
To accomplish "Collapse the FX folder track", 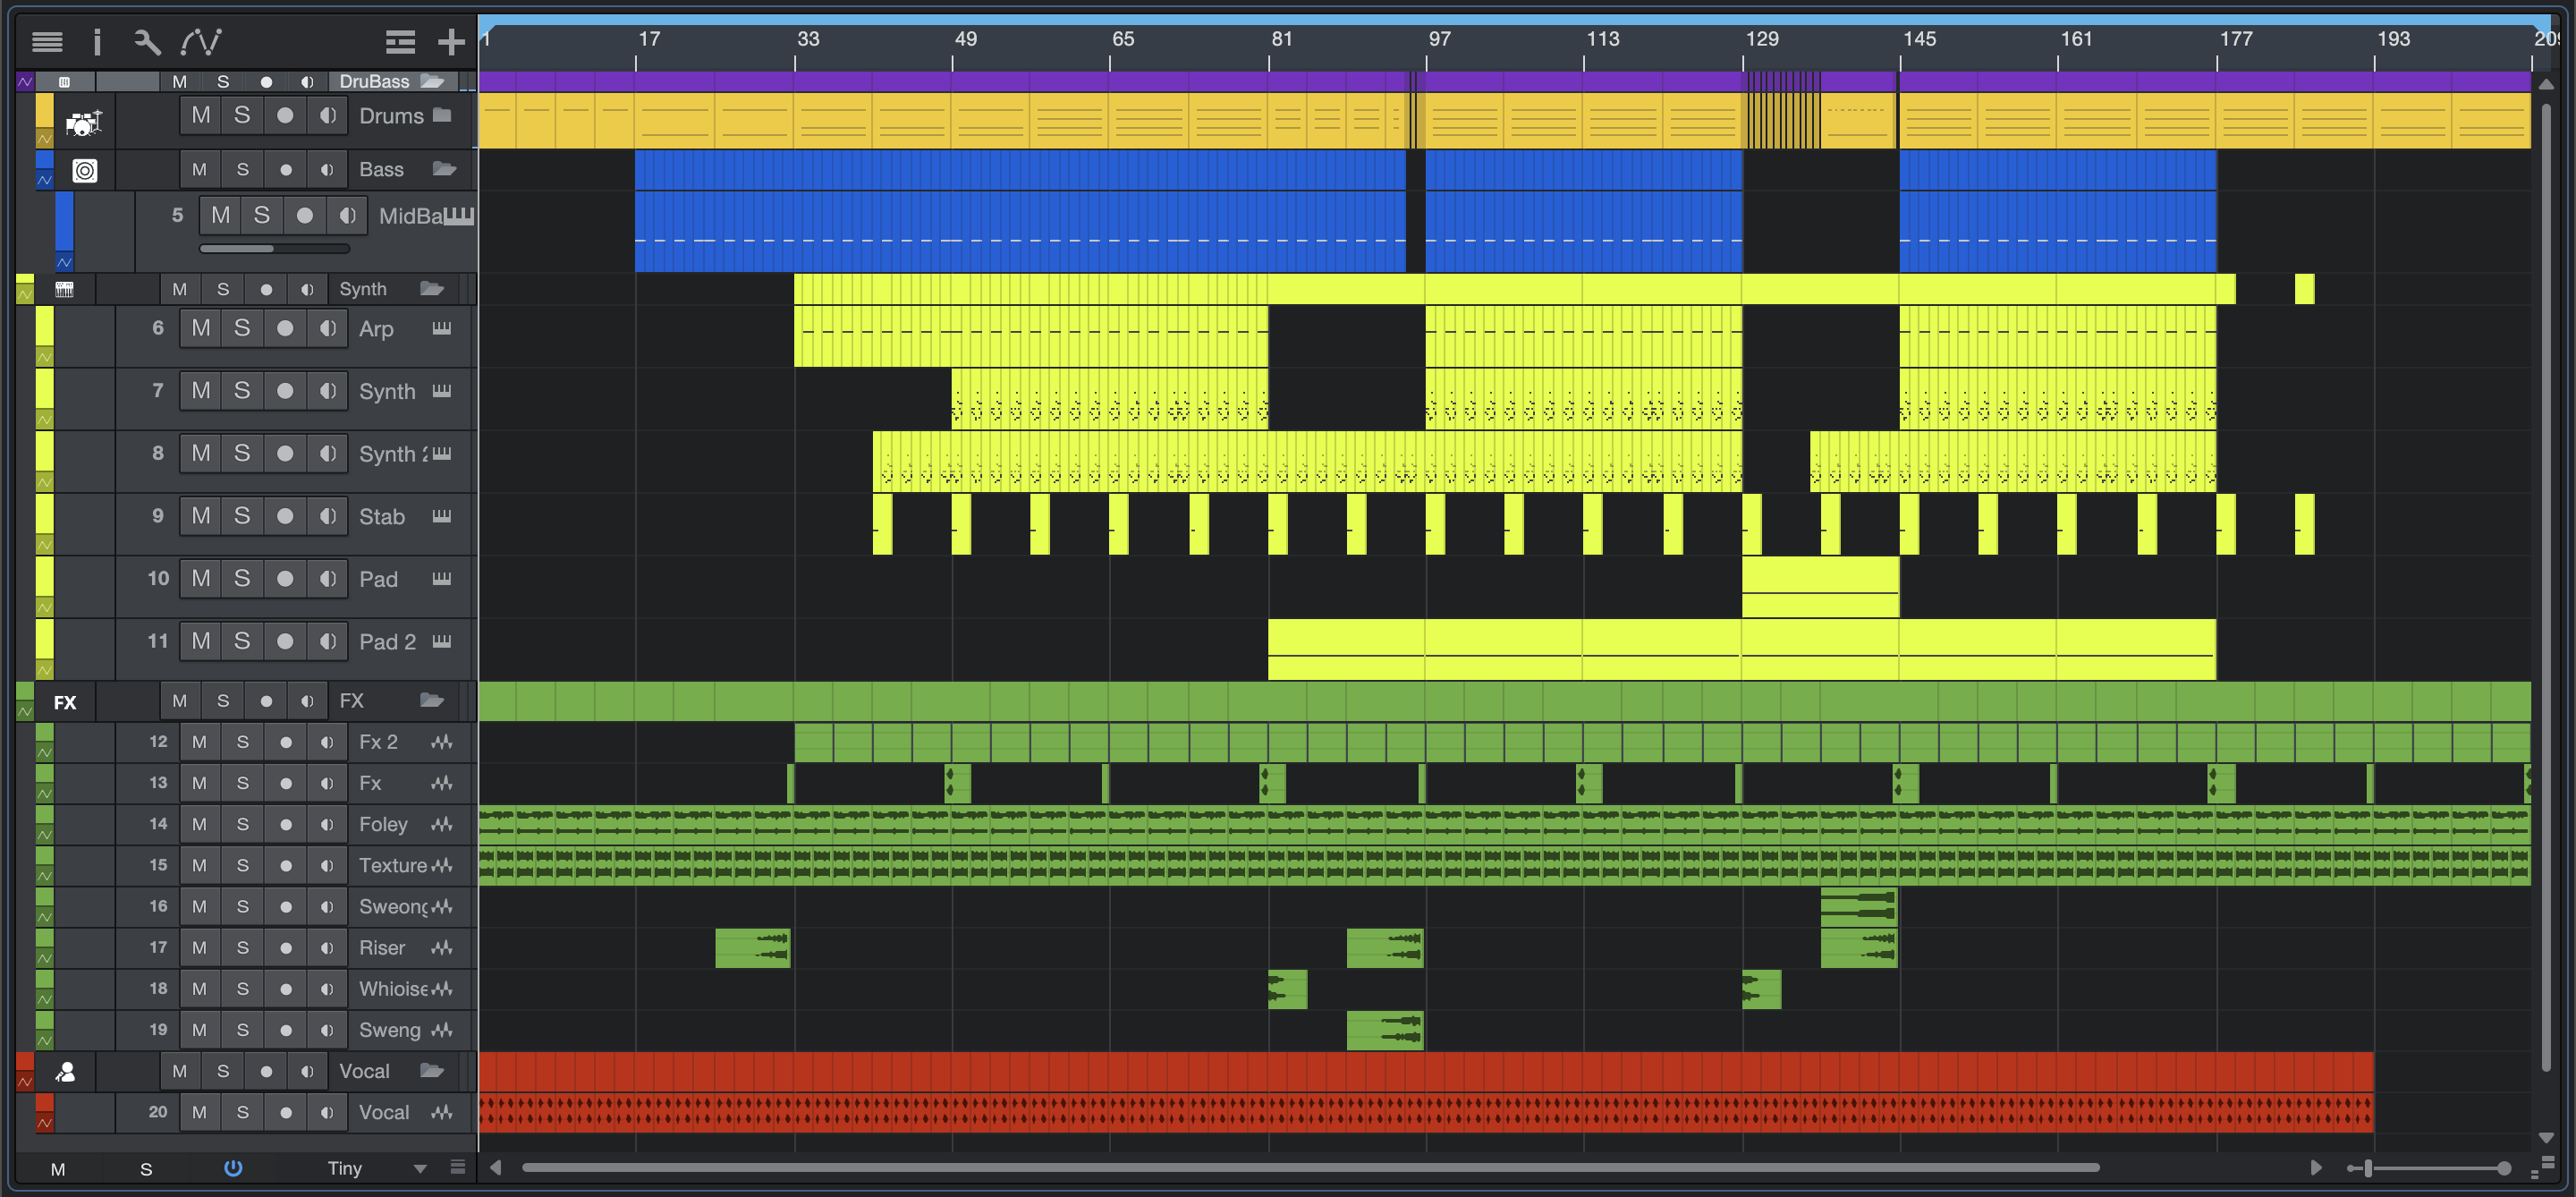I will [x=432, y=701].
